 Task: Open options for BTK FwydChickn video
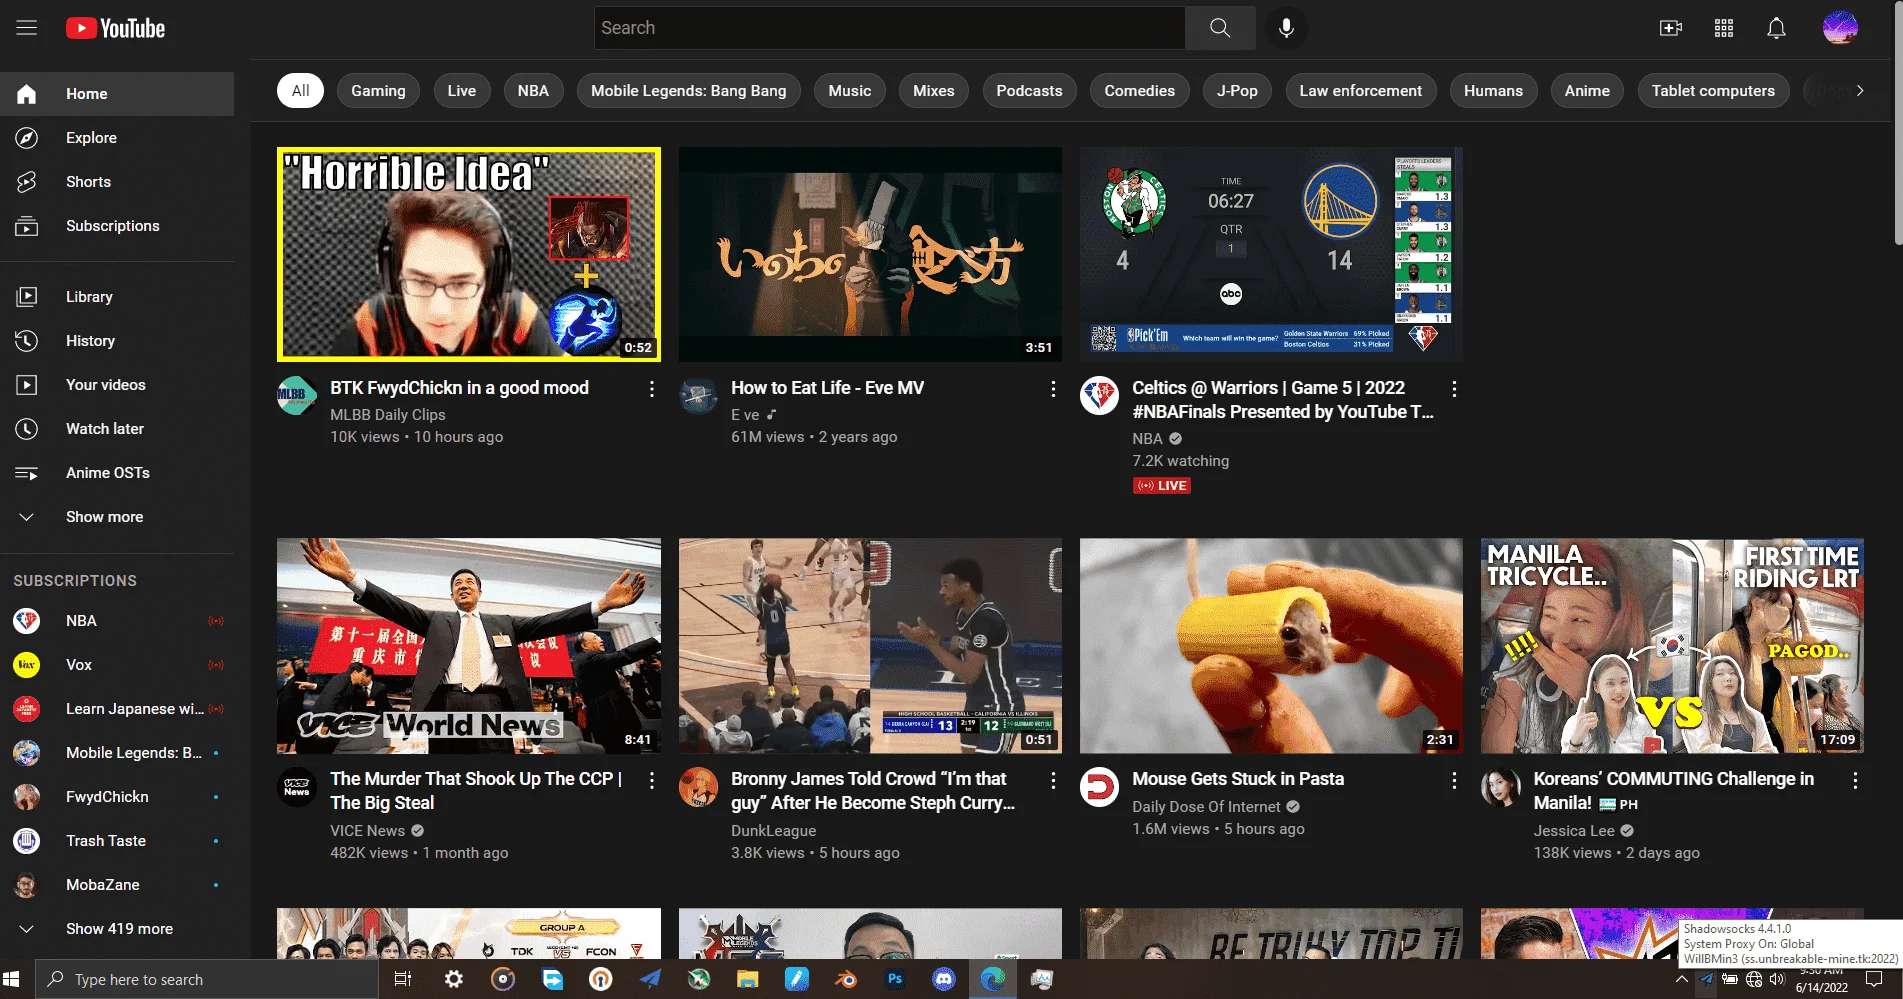[652, 389]
